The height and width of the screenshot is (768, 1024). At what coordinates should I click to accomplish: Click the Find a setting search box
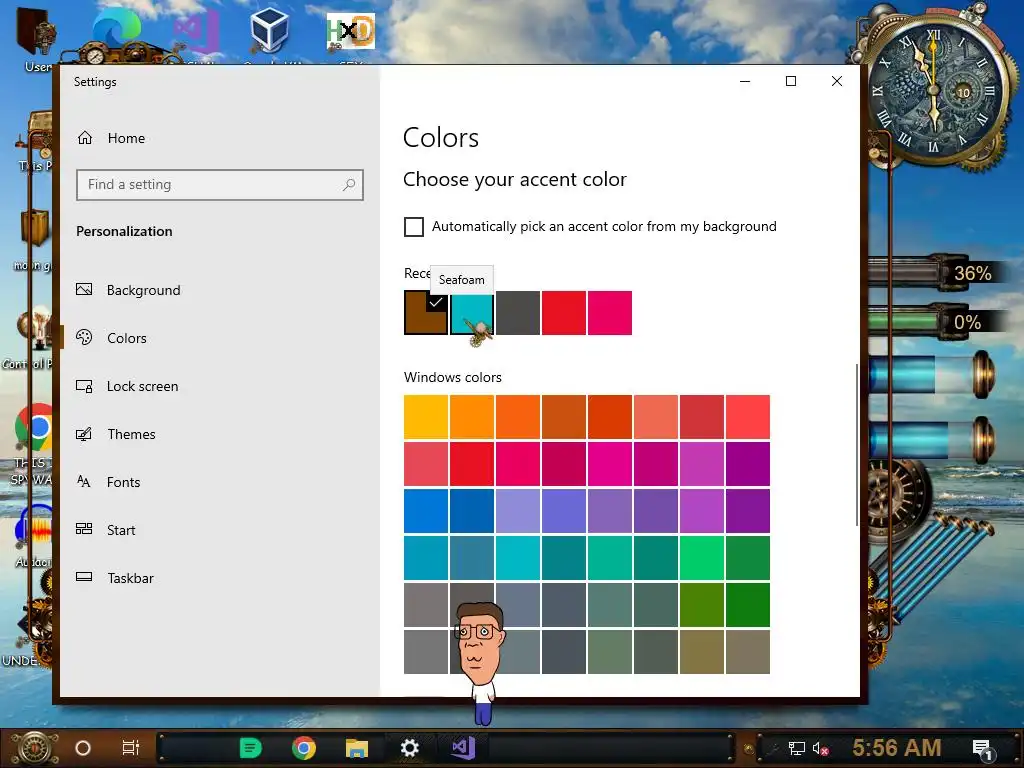coord(219,185)
